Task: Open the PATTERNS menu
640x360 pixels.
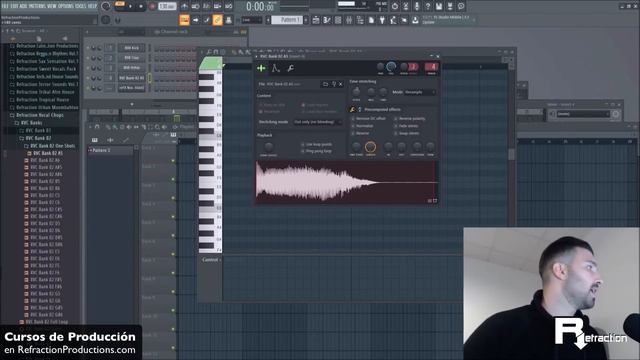Action: pos(37,6)
